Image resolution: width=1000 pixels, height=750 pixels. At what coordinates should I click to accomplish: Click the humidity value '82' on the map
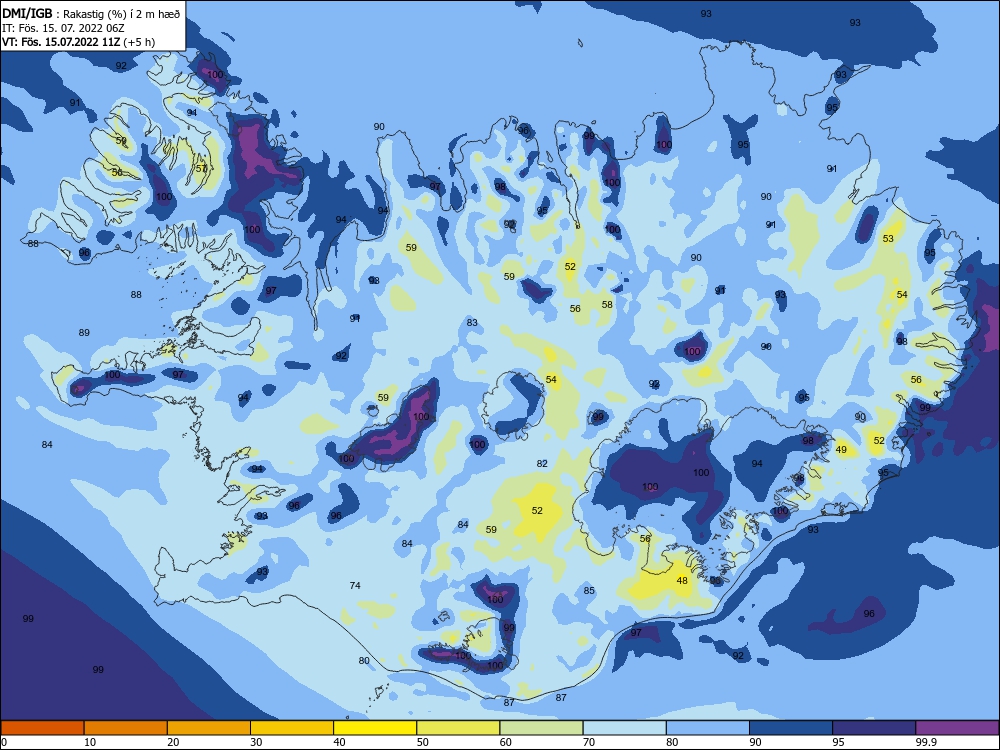click(542, 464)
